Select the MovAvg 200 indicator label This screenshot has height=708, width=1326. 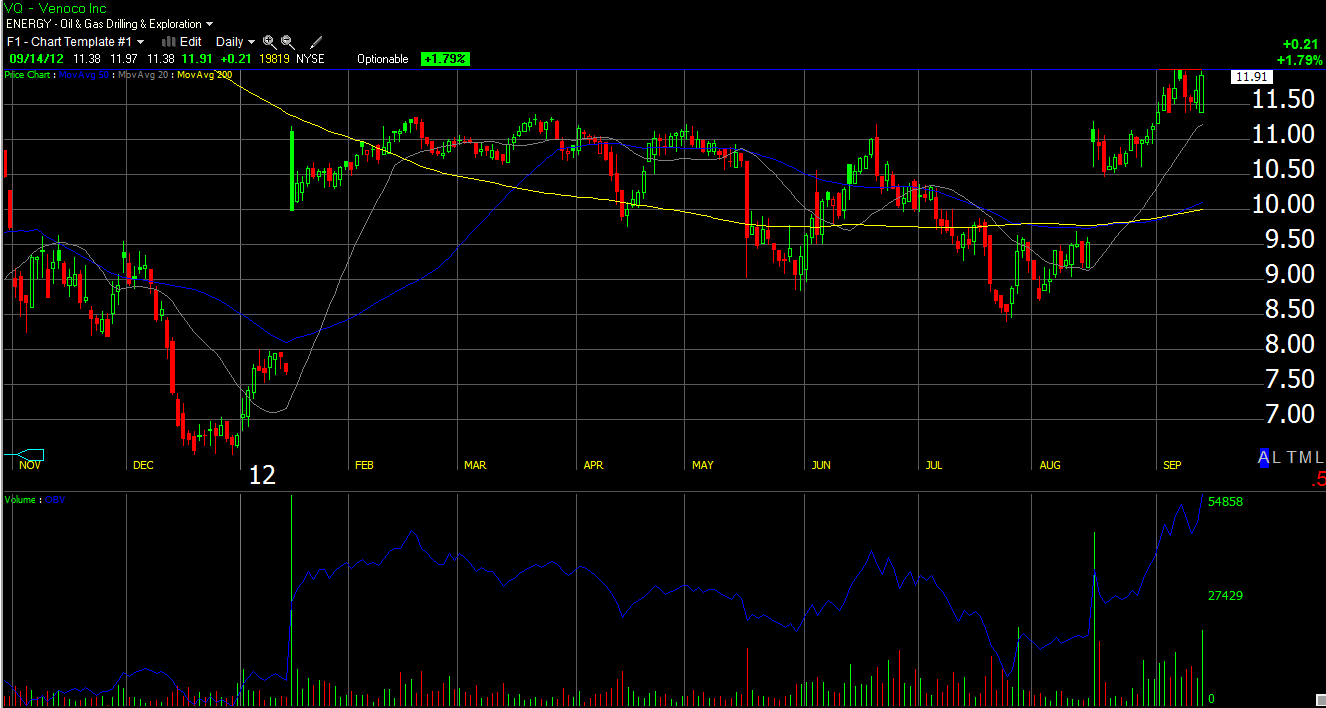pos(206,75)
